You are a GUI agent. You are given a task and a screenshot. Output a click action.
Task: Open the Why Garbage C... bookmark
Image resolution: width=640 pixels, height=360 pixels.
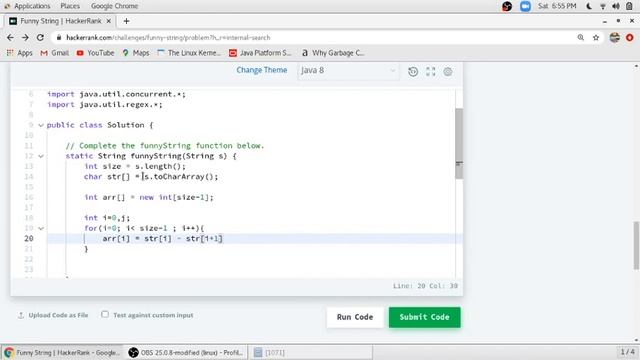pyautogui.click(x=333, y=53)
